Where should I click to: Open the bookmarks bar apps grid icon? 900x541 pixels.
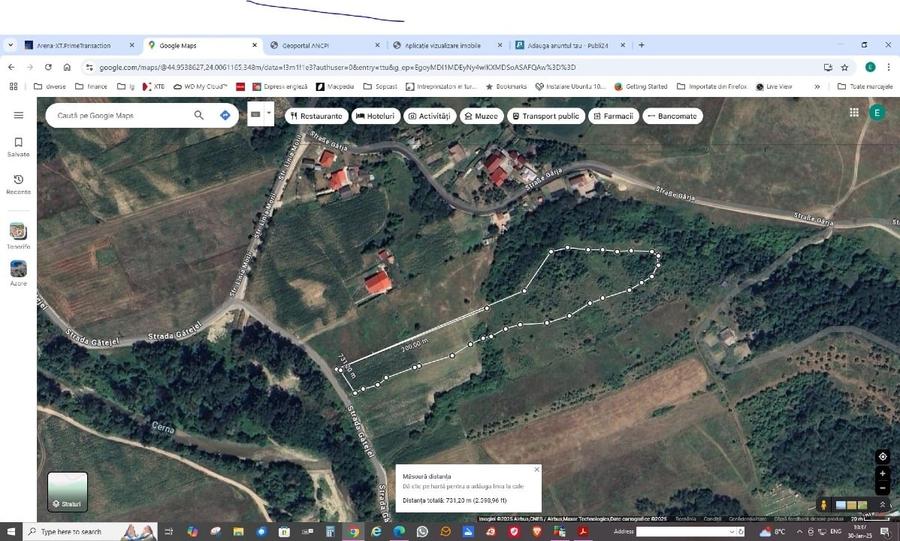pos(13,87)
